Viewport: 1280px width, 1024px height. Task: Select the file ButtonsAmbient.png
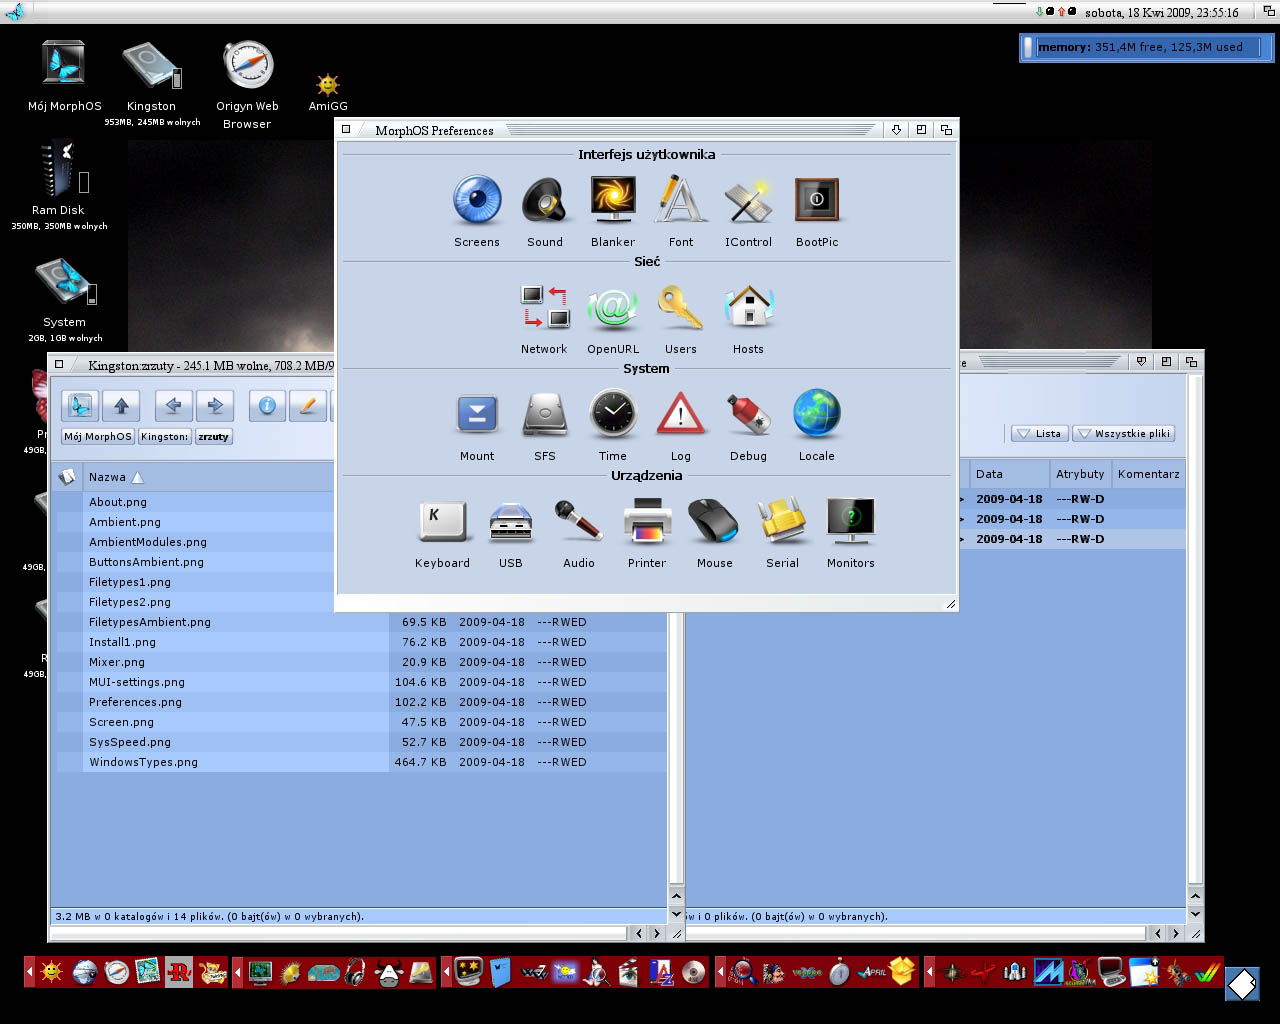point(146,562)
